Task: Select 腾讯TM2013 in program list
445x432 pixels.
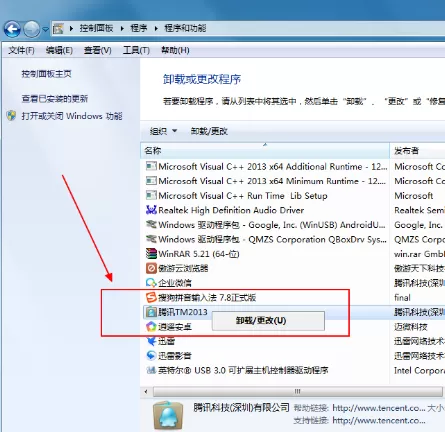Action: pyautogui.click(x=183, y=312)
